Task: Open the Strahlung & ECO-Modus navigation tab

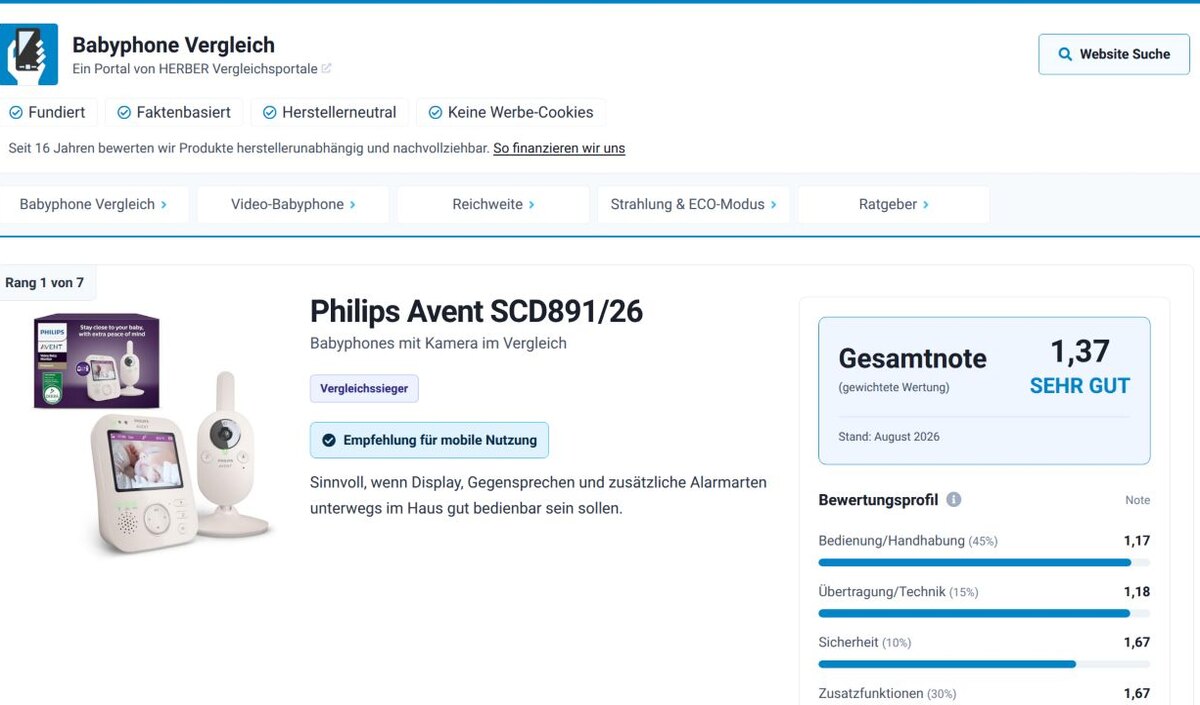Action: point(693,204)
